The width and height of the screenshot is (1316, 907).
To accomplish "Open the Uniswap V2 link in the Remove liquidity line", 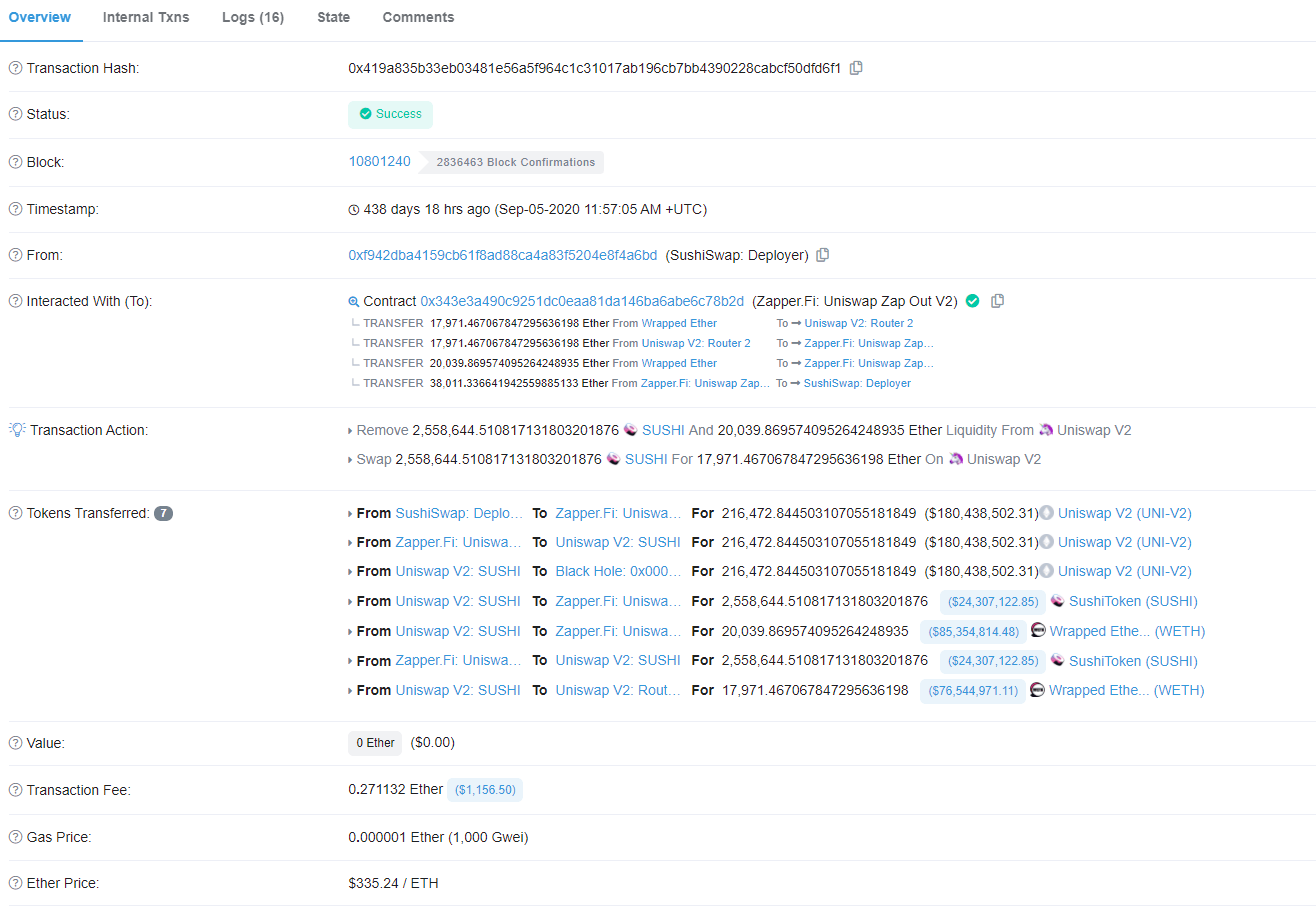I will coord(1095,430).
